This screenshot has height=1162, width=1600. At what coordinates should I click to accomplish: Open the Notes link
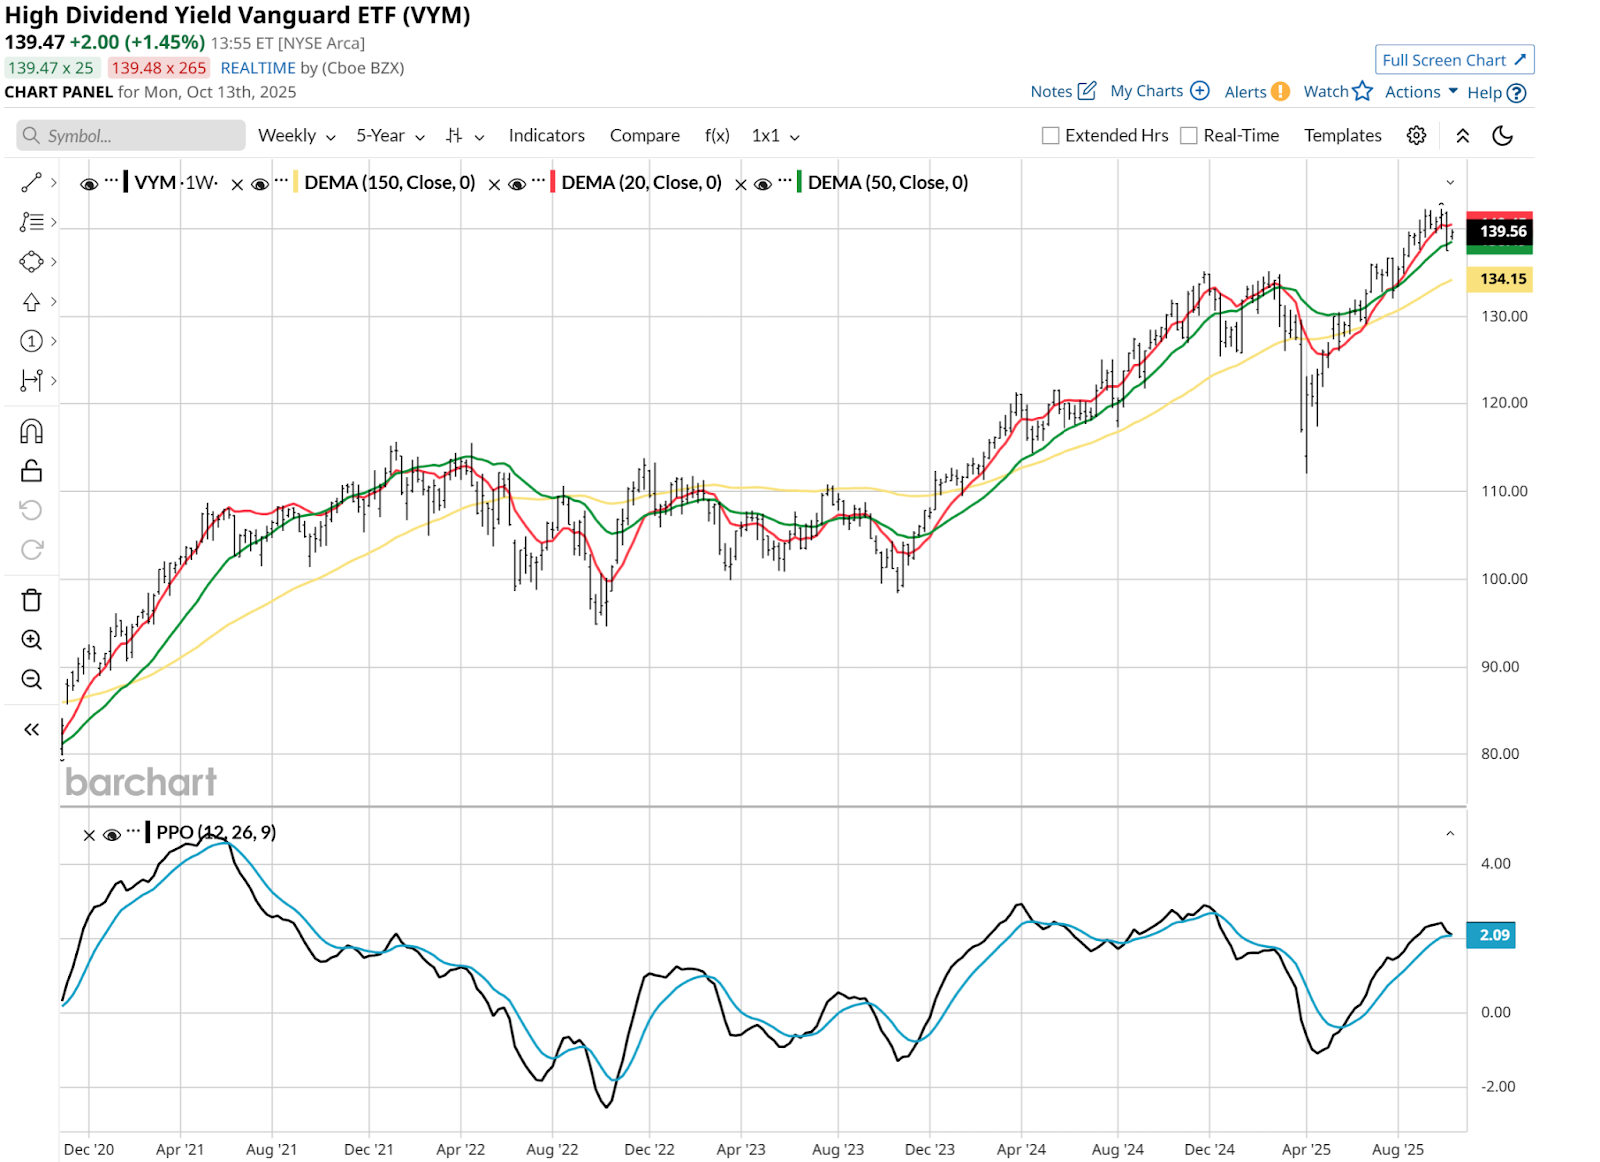point(1051,91)
